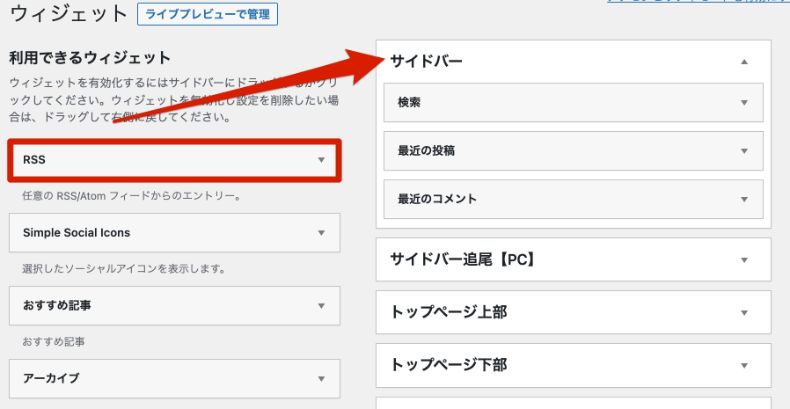Expand the トップページ上部 area arrow
This screenshot has height=409, width=790.
pos(744,313)
